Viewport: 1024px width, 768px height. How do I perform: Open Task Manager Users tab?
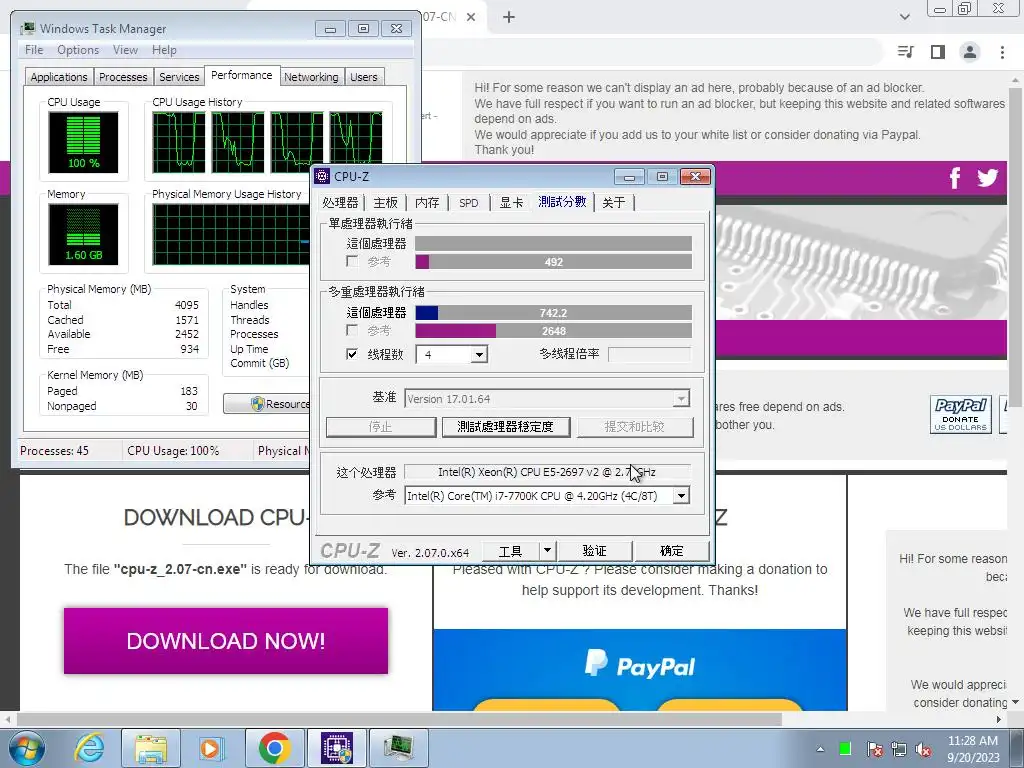click(x=364, y=77)
